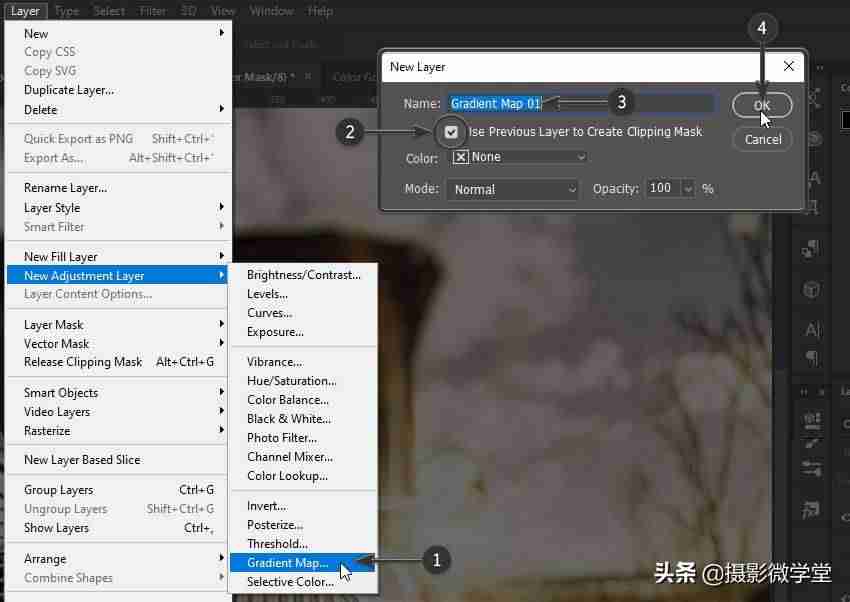Select Curves adjustment layer

tap(302, 313)
